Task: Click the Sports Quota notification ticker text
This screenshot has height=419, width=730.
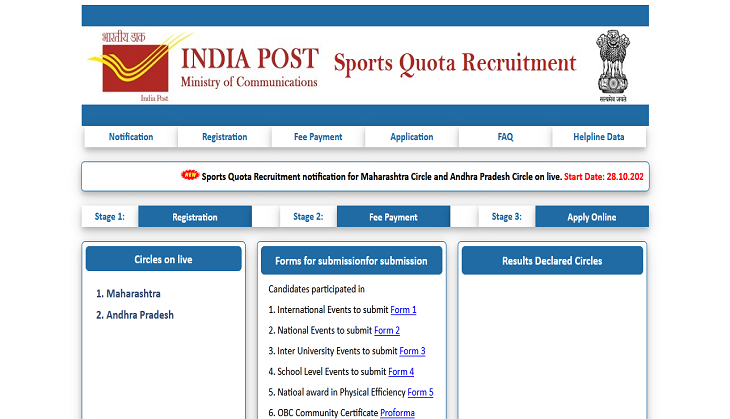Action: pos(382,176)
